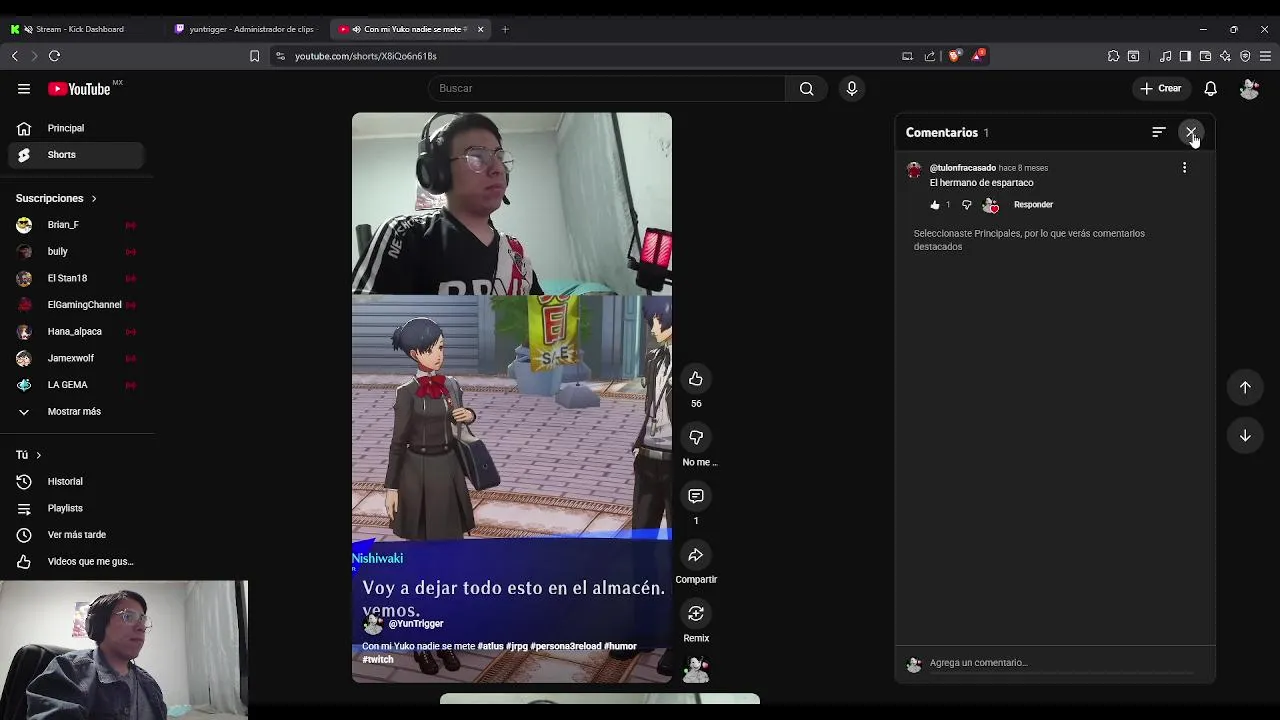Open the Brave VPN shield icon
1280x720 pixels.
(x=1245, y=56)
